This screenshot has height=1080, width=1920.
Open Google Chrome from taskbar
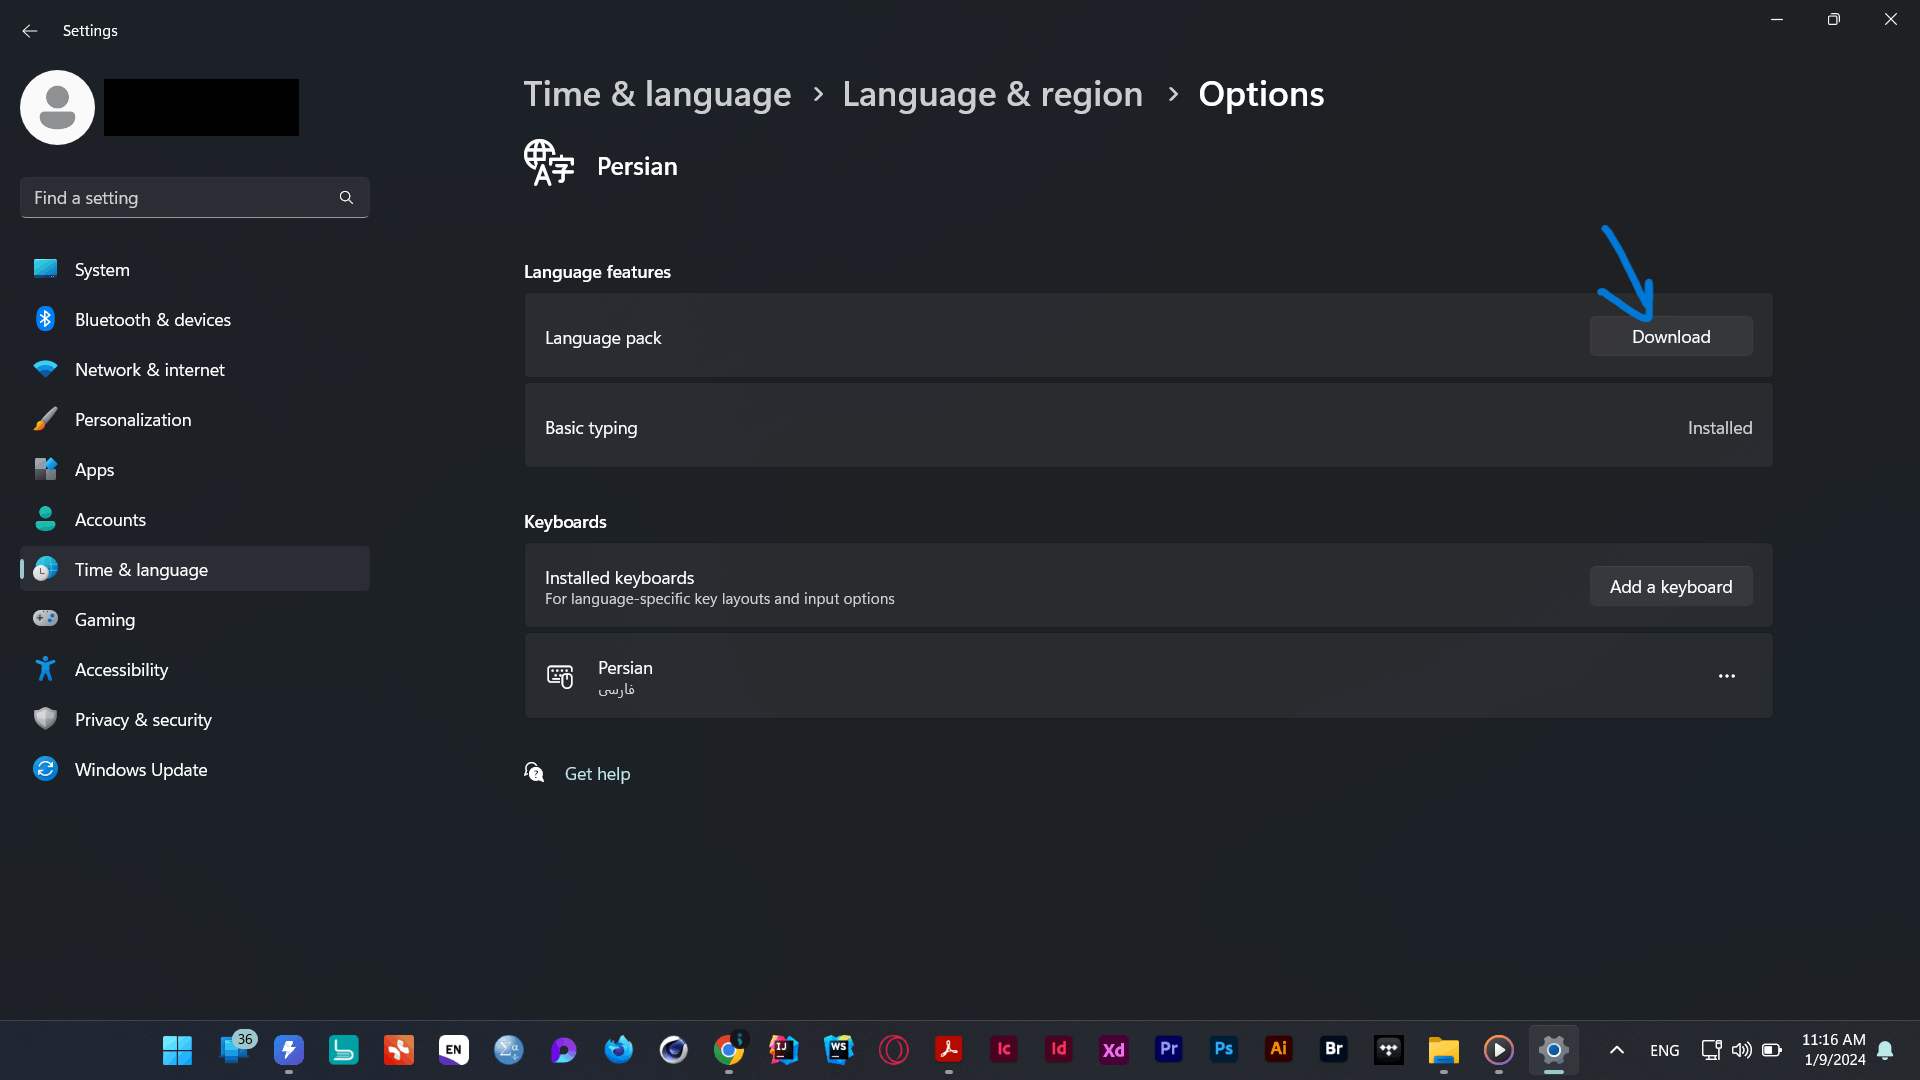click(729, 1050)
